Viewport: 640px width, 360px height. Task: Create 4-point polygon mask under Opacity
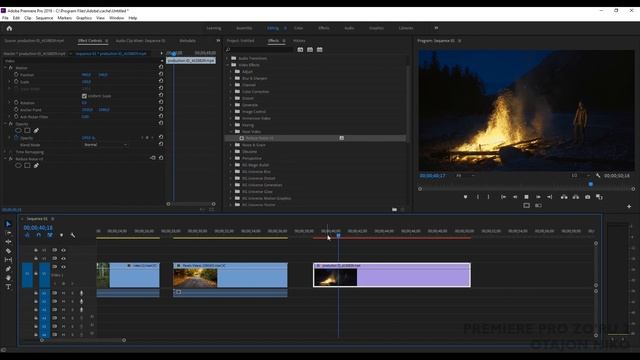click(x=27, y=131)
